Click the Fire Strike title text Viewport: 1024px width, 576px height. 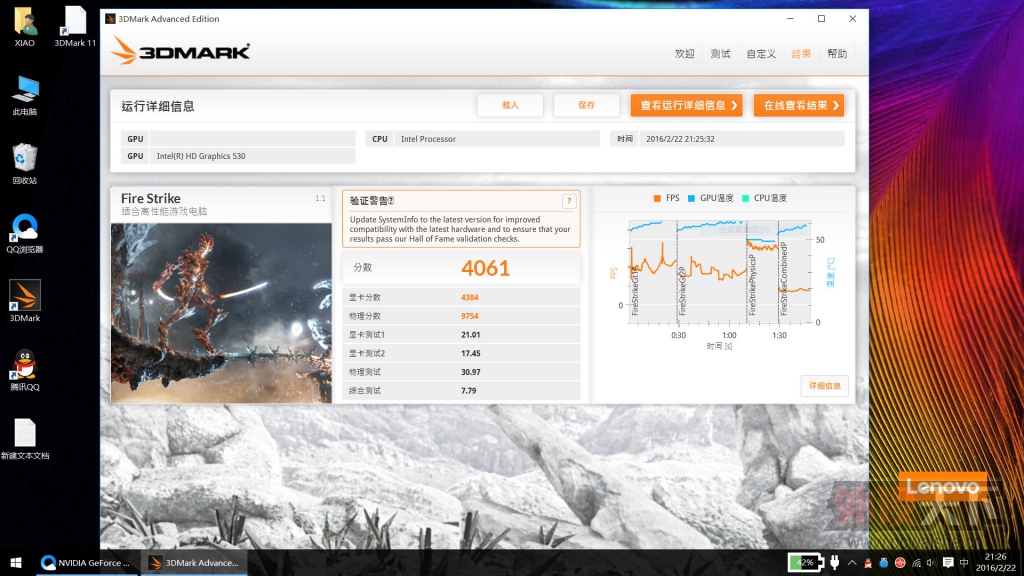151,199
